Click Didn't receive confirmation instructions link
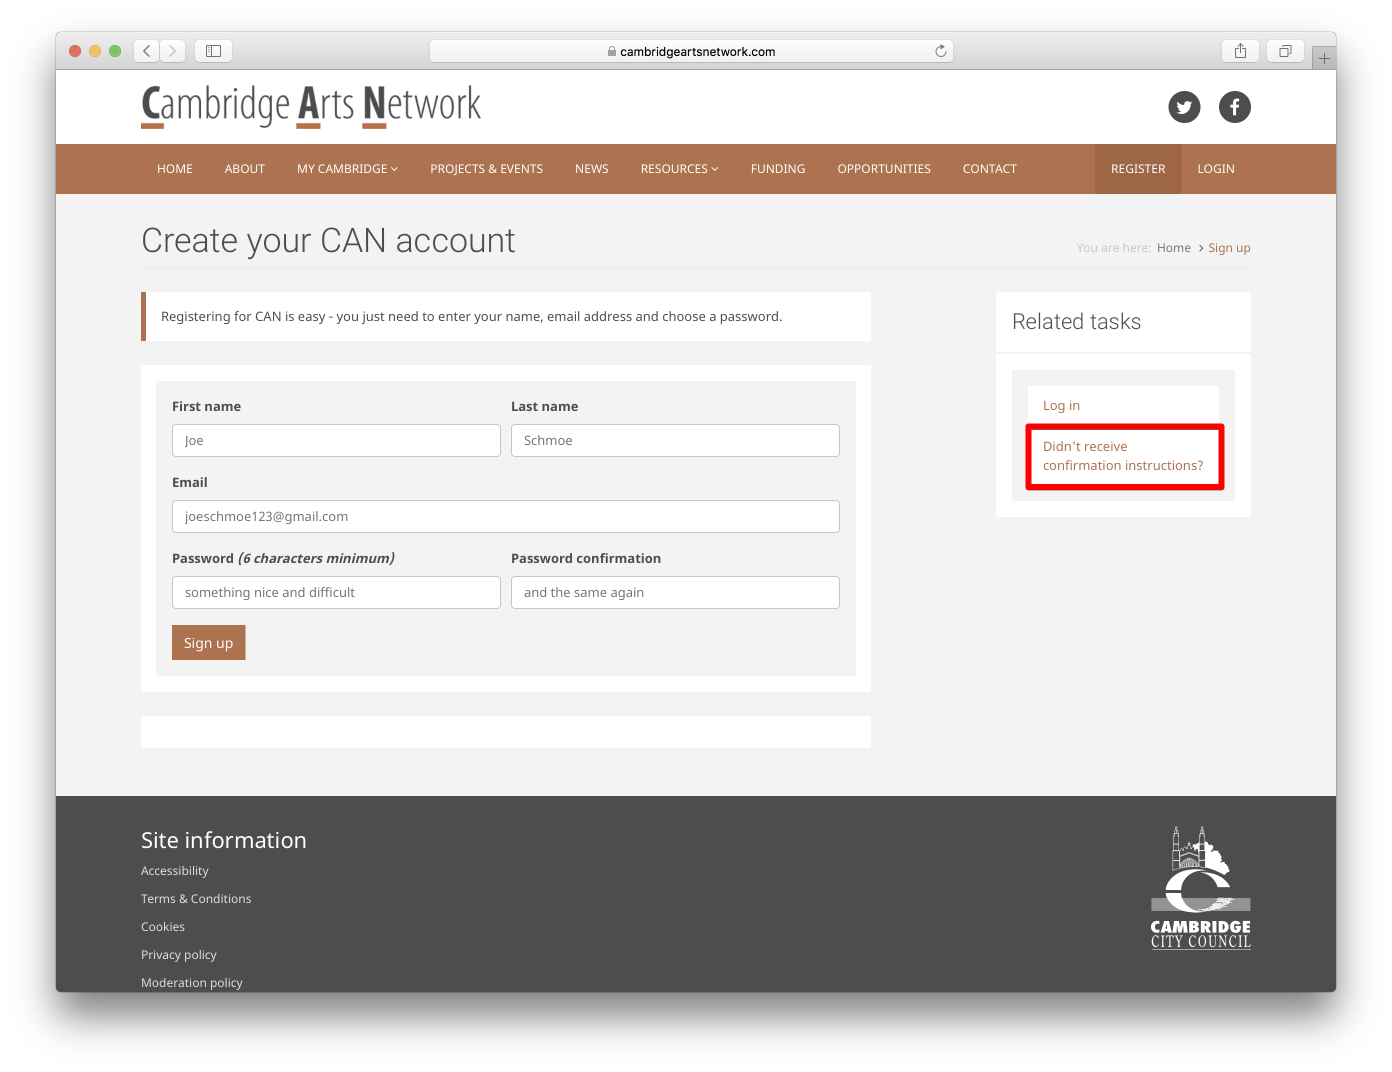 [1122, 456]
